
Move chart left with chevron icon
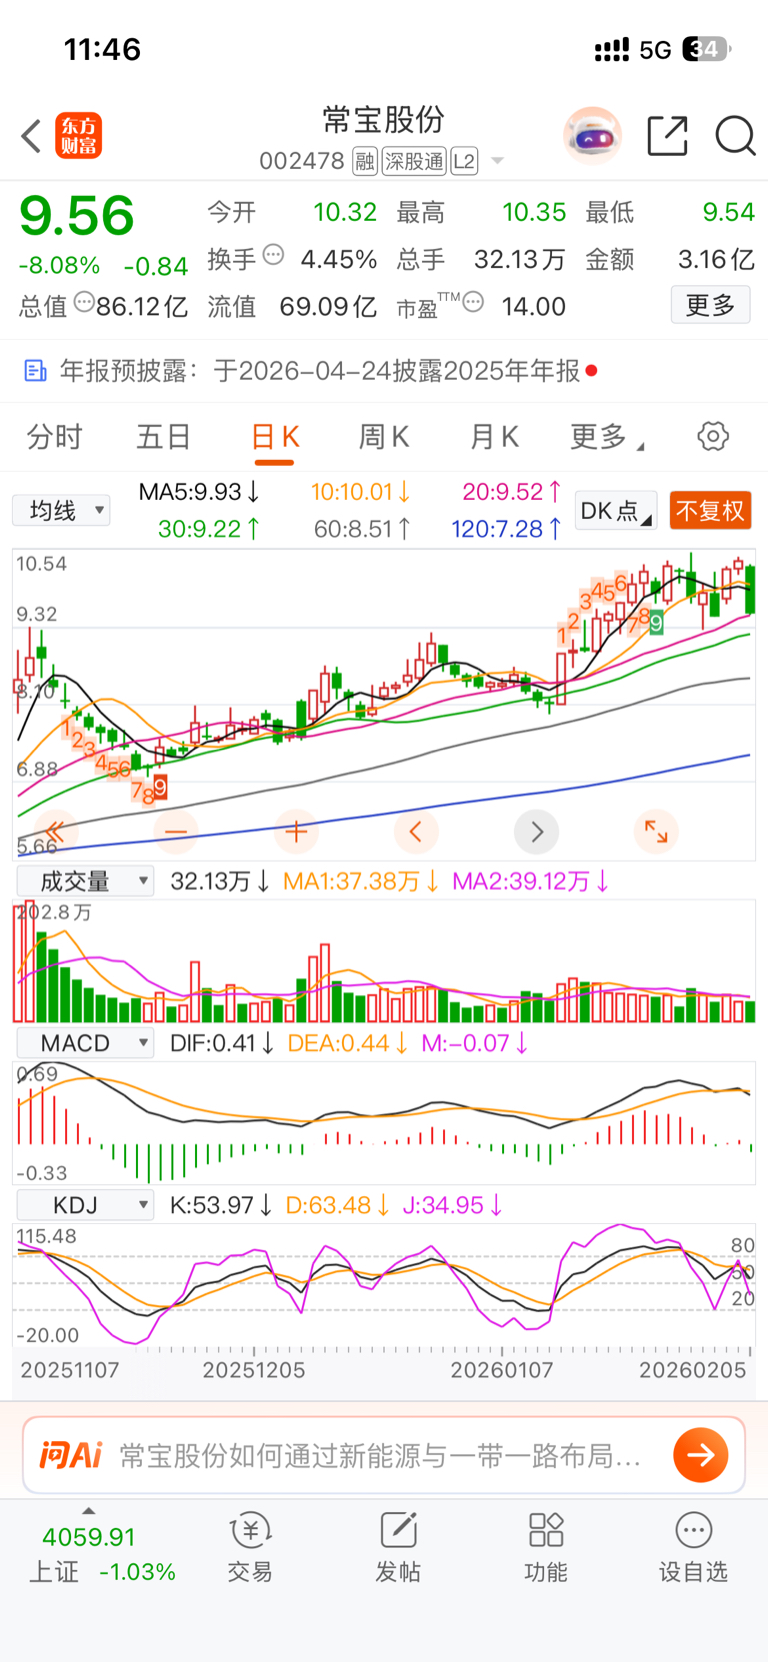click(416, 831)
